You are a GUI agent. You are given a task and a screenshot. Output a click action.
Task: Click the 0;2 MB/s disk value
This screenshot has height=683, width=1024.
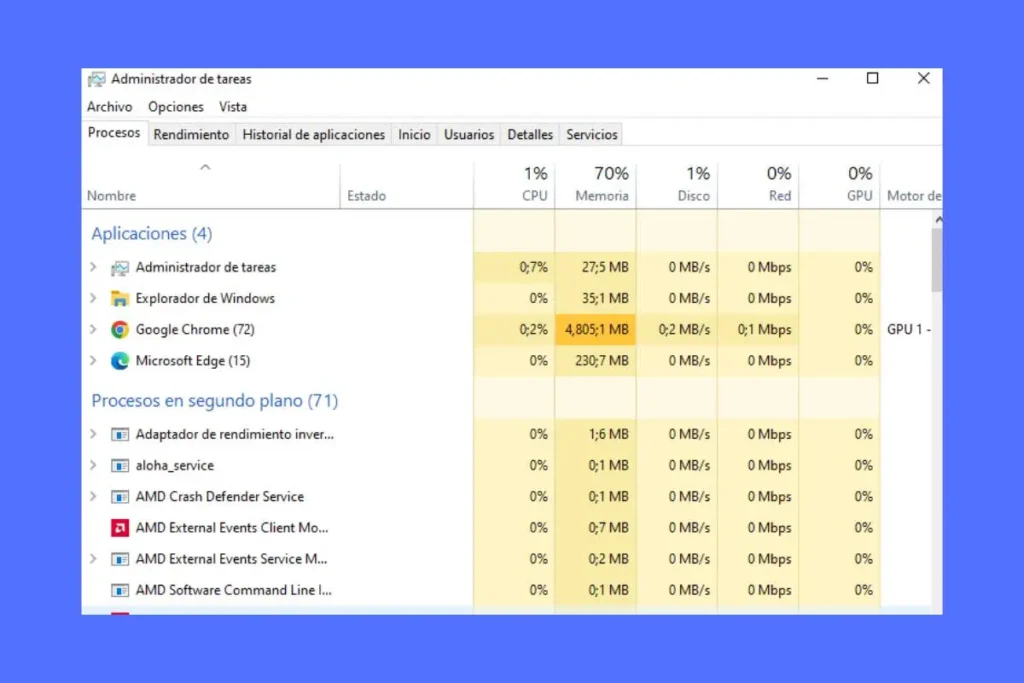coord(684,330)
